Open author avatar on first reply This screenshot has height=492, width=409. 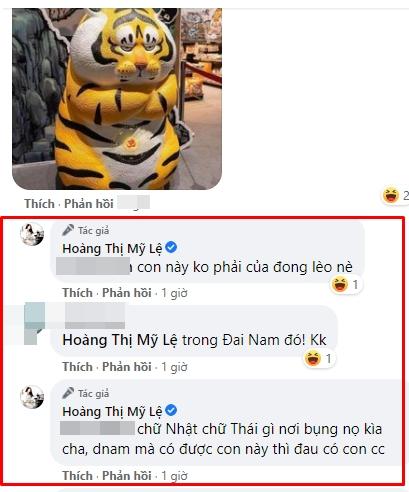pos(32,234)
